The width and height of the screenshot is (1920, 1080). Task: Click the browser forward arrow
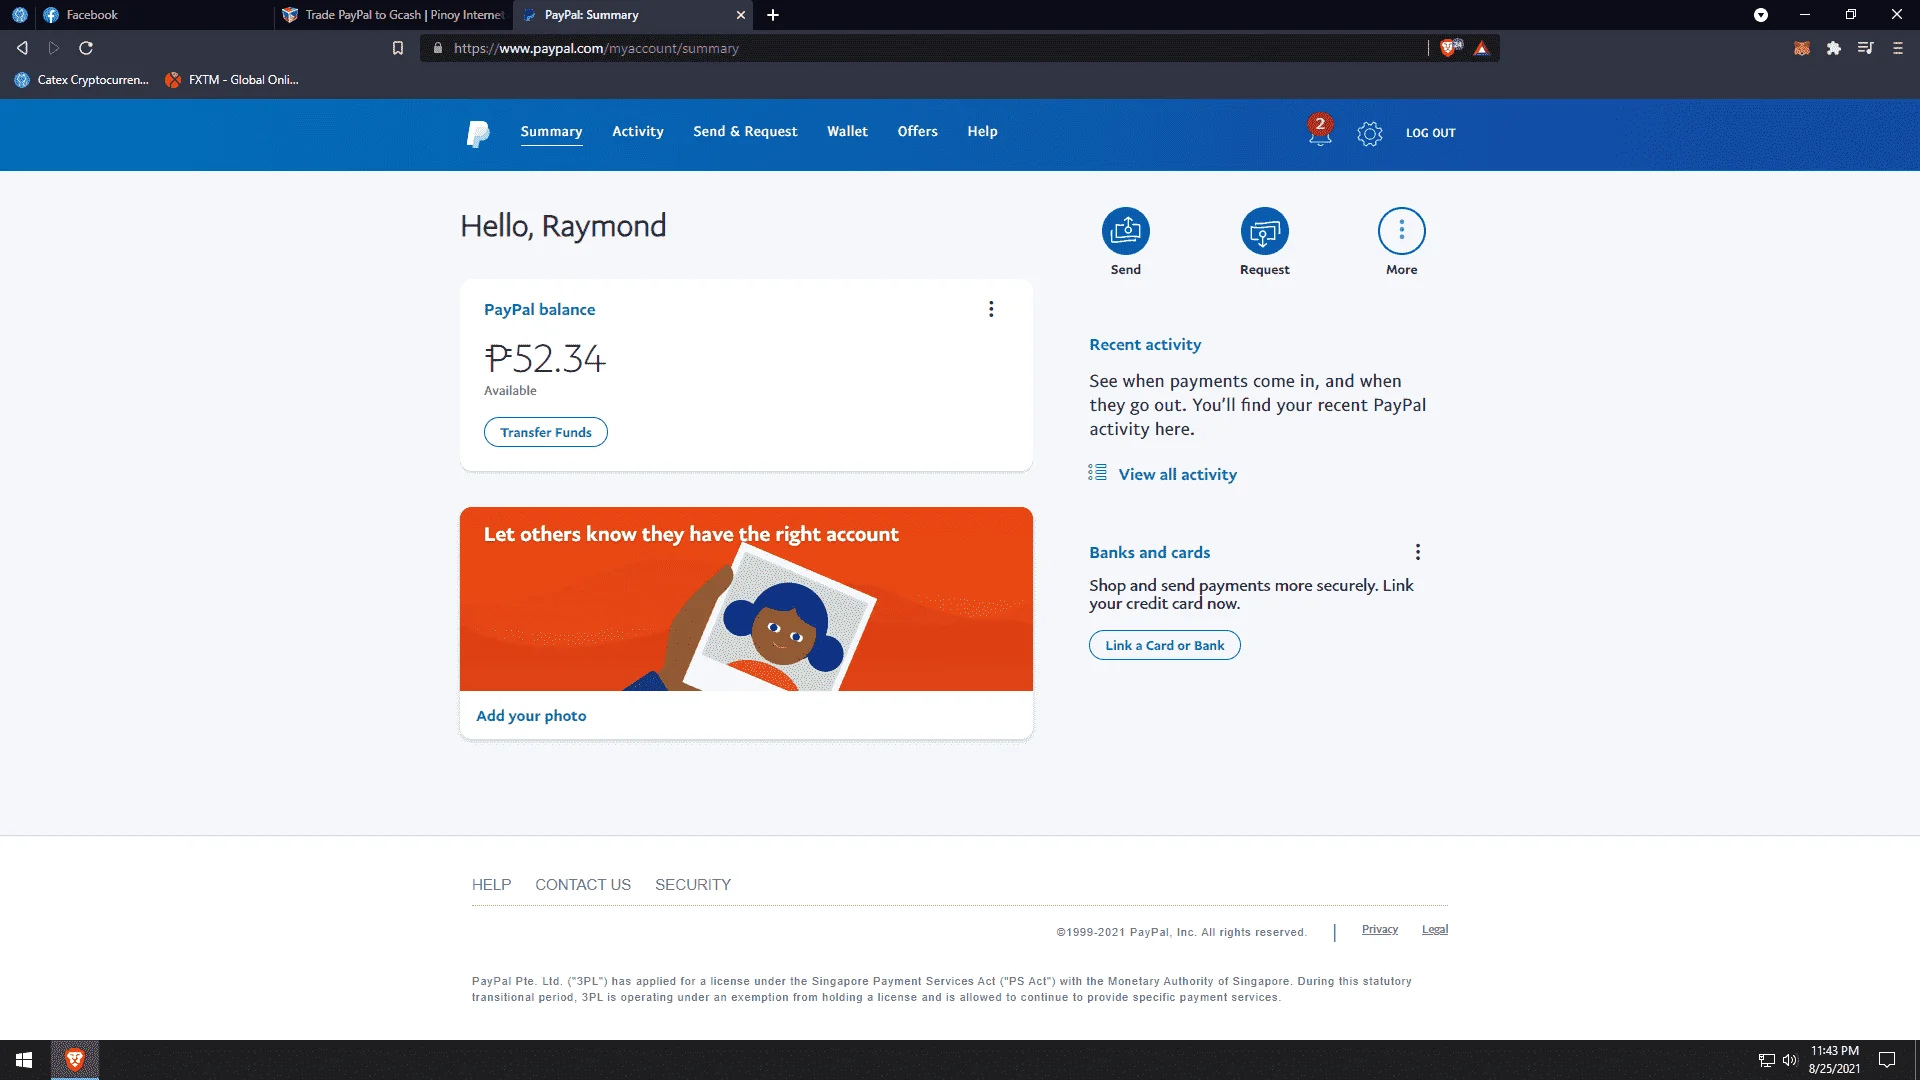pyautogui.click(x=54, y=48)
